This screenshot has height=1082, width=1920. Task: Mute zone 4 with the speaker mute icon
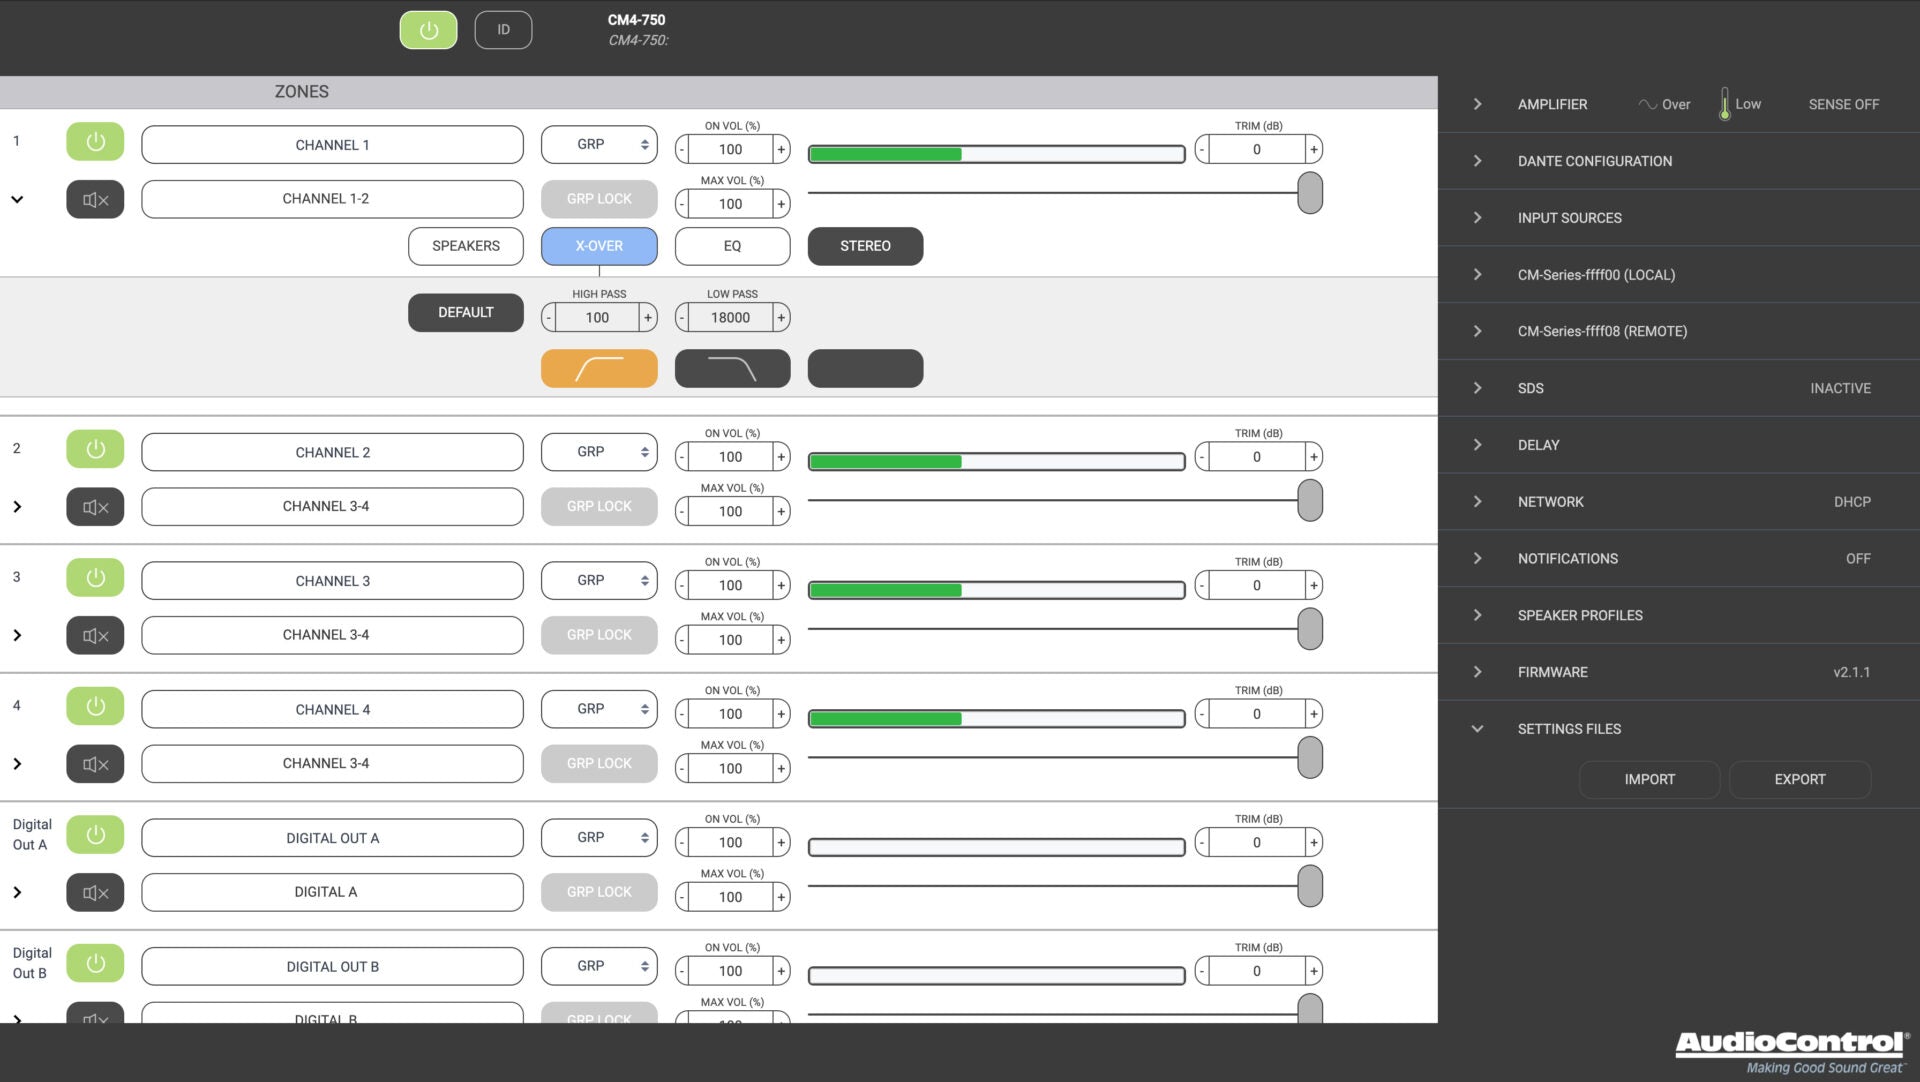[95, 764]
